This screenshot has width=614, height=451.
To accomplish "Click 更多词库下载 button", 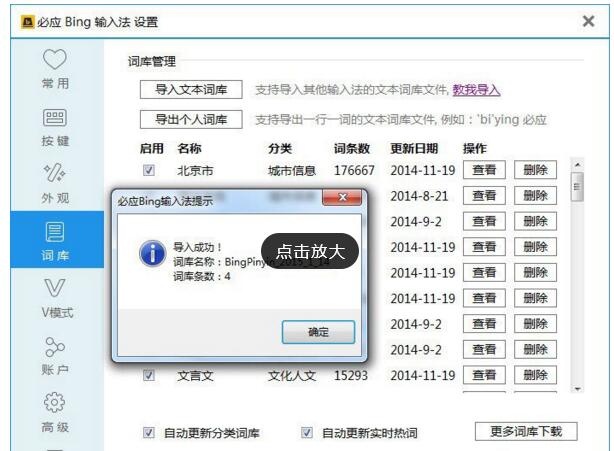I will click(x=526, y=431).
